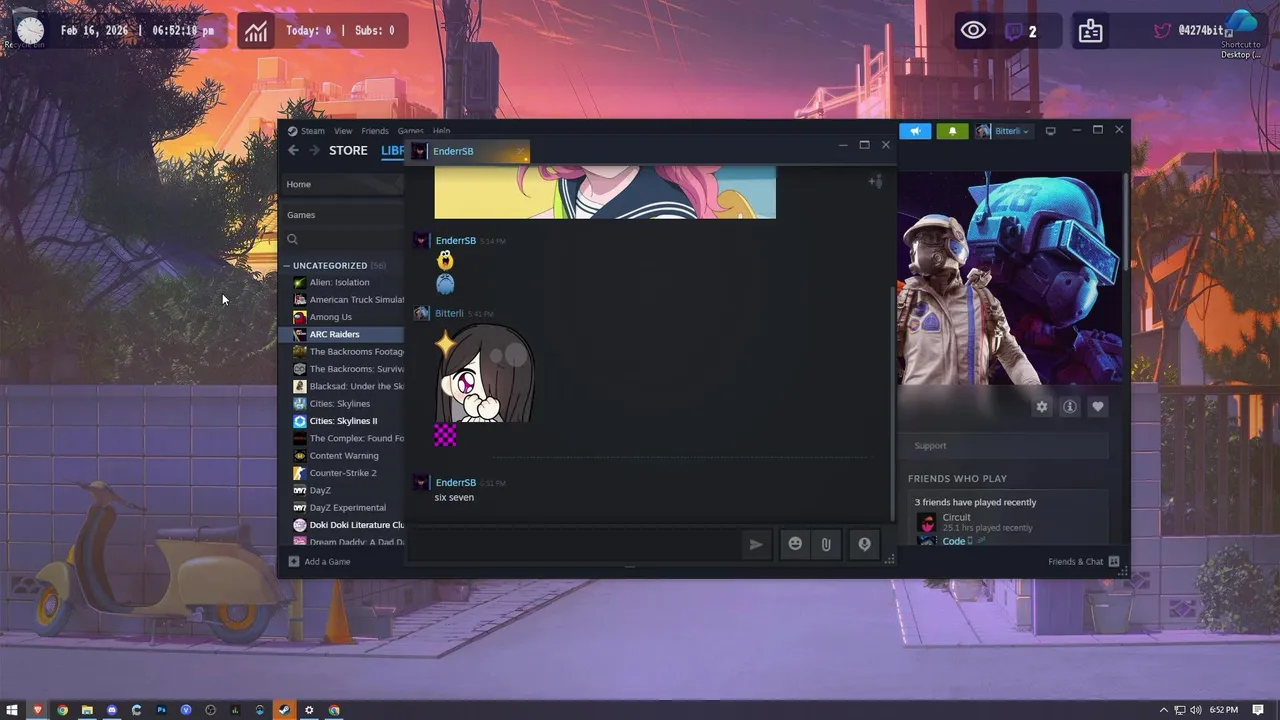The height and width of the screenshot is (720, 1280).
Task: Click EnderrSB's name above 'six seven' message
Action: click(x=455, y=483)
